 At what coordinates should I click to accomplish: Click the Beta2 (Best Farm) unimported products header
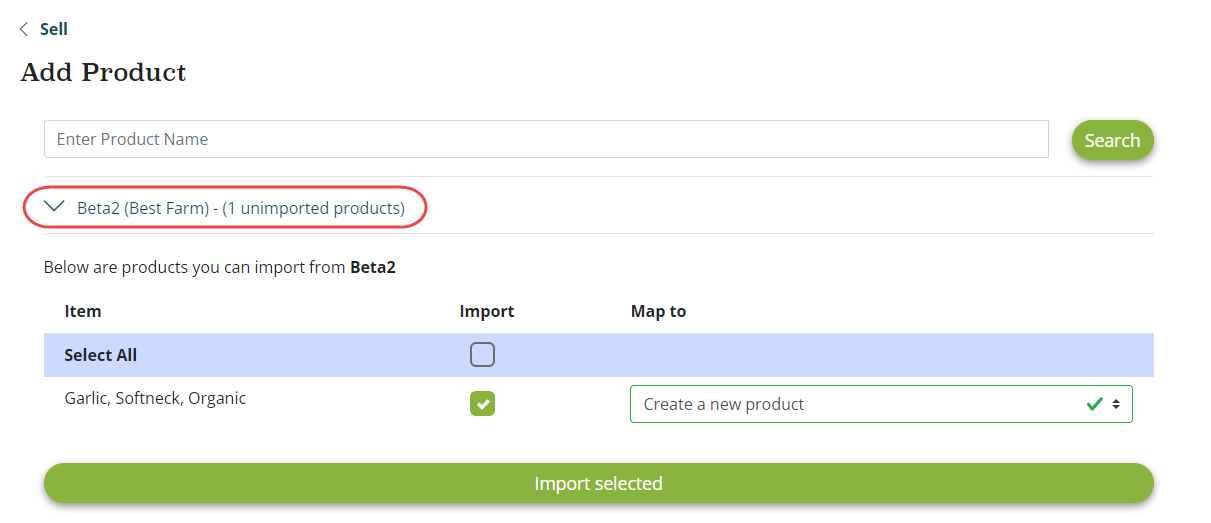[x=240, y=208]
